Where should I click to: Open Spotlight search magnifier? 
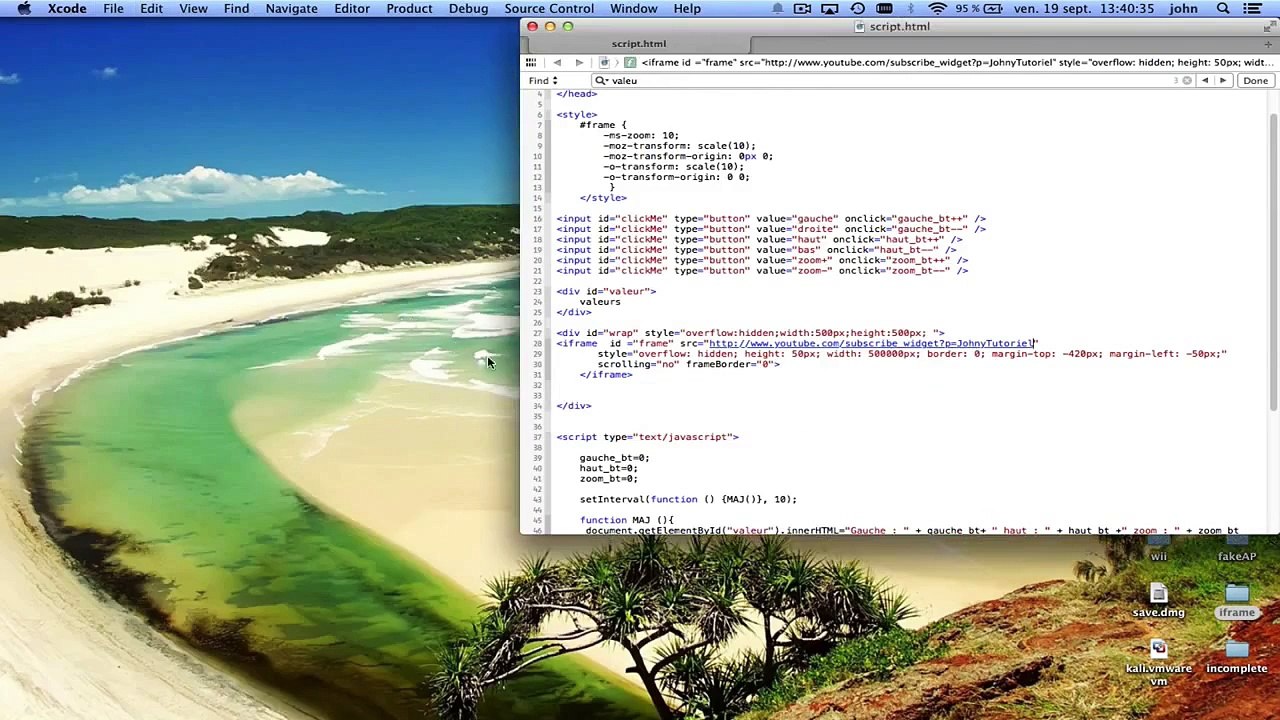tap(1223, 9)
